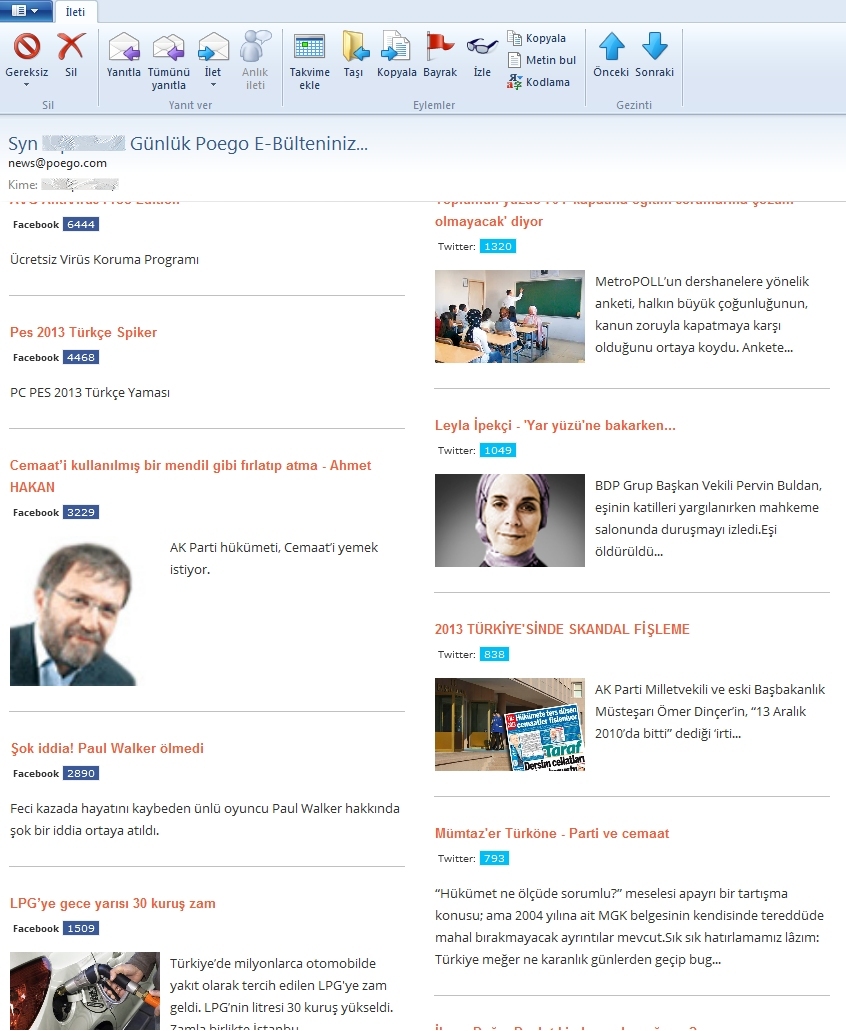
Task: Go to previous message with Önceki
Action: pyautogui.click(x=611, y=53)
